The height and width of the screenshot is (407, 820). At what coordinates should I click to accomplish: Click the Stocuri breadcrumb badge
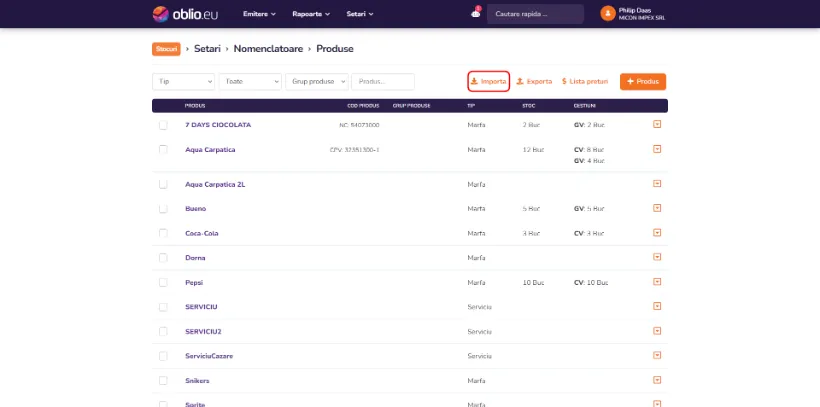pos(166,49)
